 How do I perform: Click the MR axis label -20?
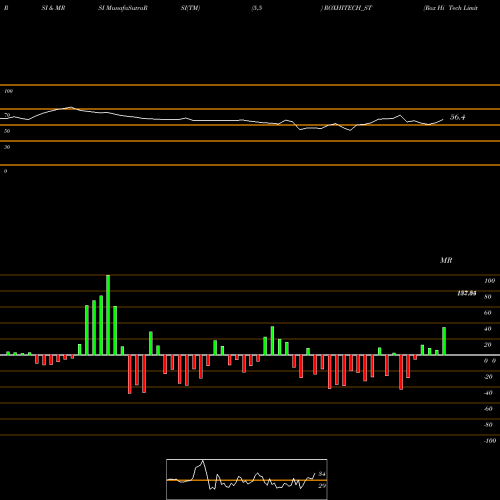488,377
